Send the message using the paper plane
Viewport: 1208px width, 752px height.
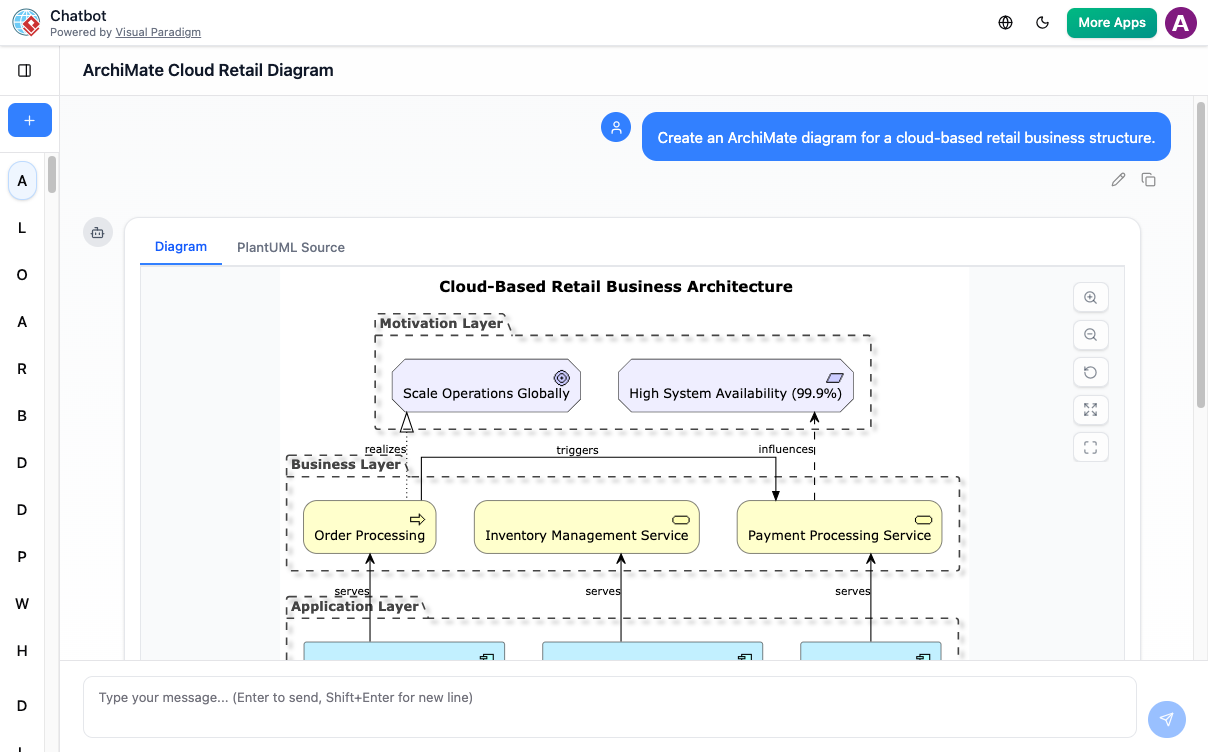1166,719
